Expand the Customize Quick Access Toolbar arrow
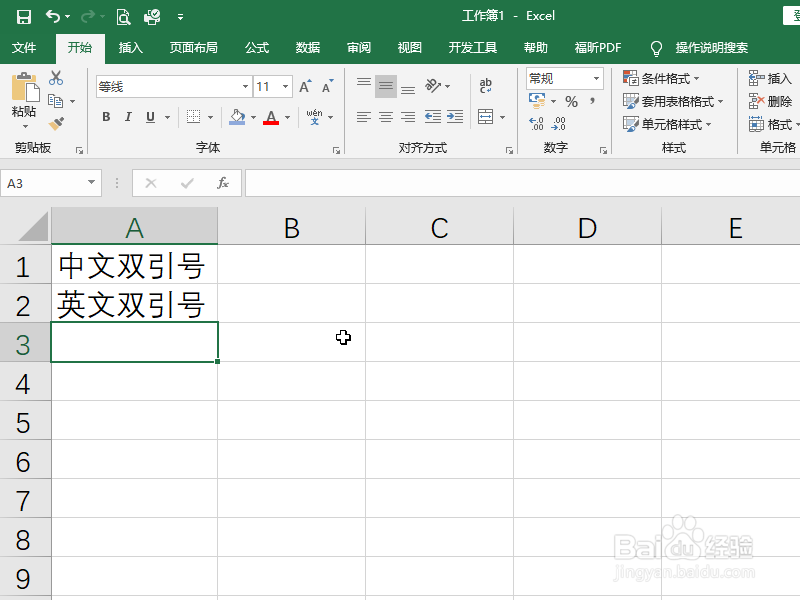Screen dimensions: 800x600 180,17
